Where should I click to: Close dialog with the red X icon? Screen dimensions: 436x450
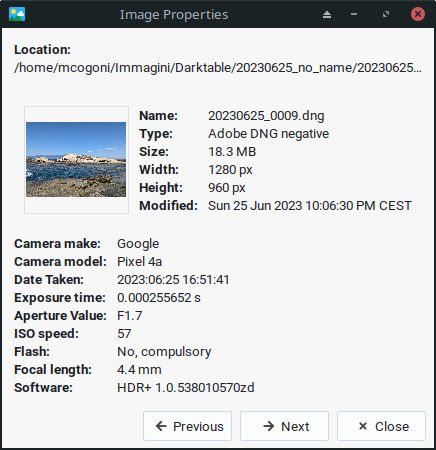coord(418,14)
